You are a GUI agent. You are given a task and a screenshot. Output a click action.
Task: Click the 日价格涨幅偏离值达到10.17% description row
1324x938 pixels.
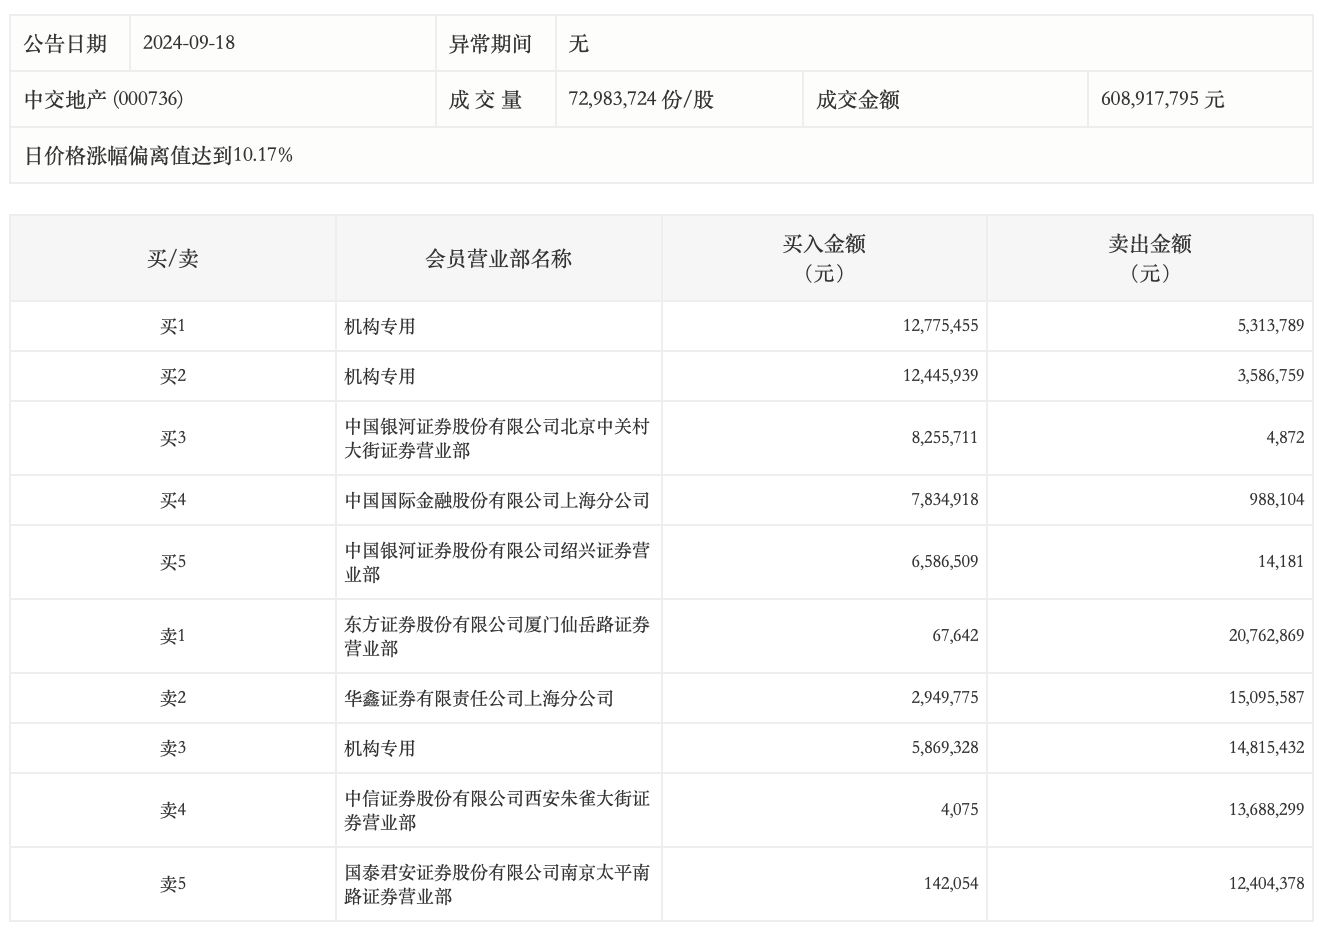click(x=158, y=155)
